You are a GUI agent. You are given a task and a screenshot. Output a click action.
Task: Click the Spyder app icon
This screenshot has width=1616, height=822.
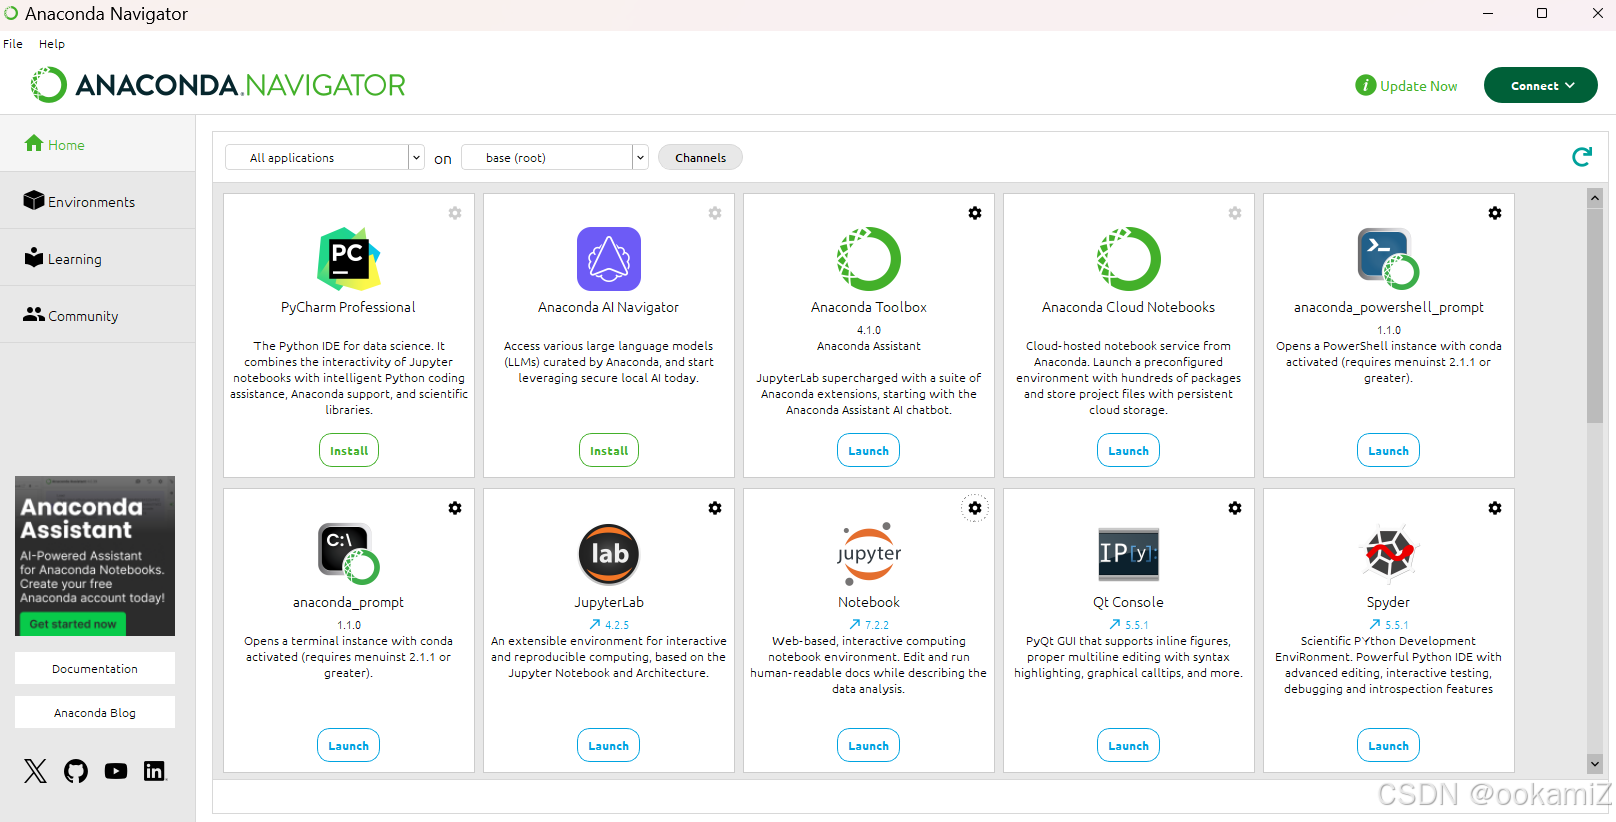point(1389,554)
